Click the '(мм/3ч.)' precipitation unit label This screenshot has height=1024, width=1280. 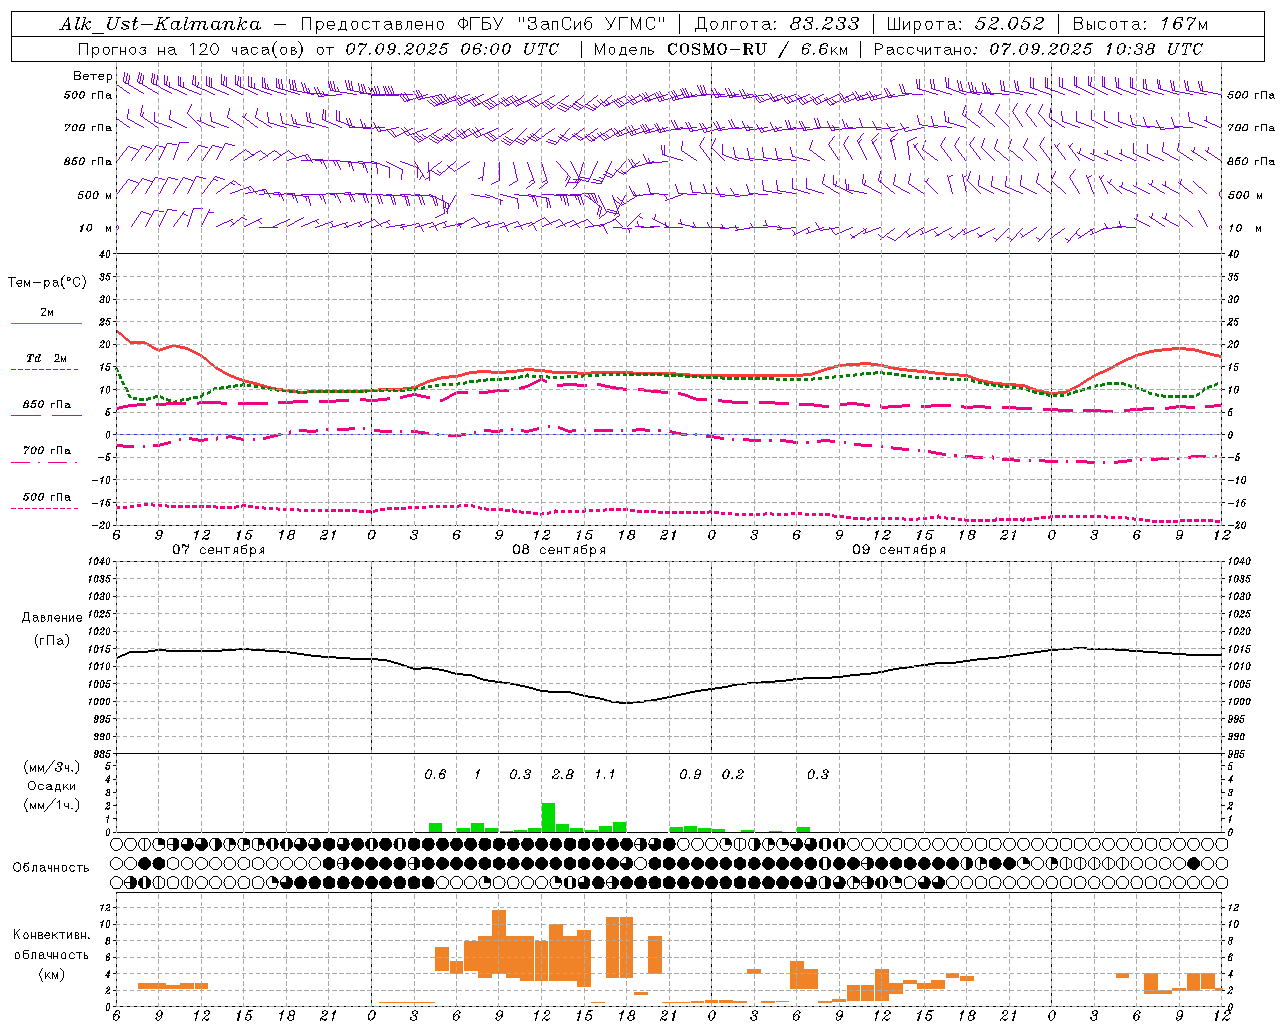[x=52, y=768]
